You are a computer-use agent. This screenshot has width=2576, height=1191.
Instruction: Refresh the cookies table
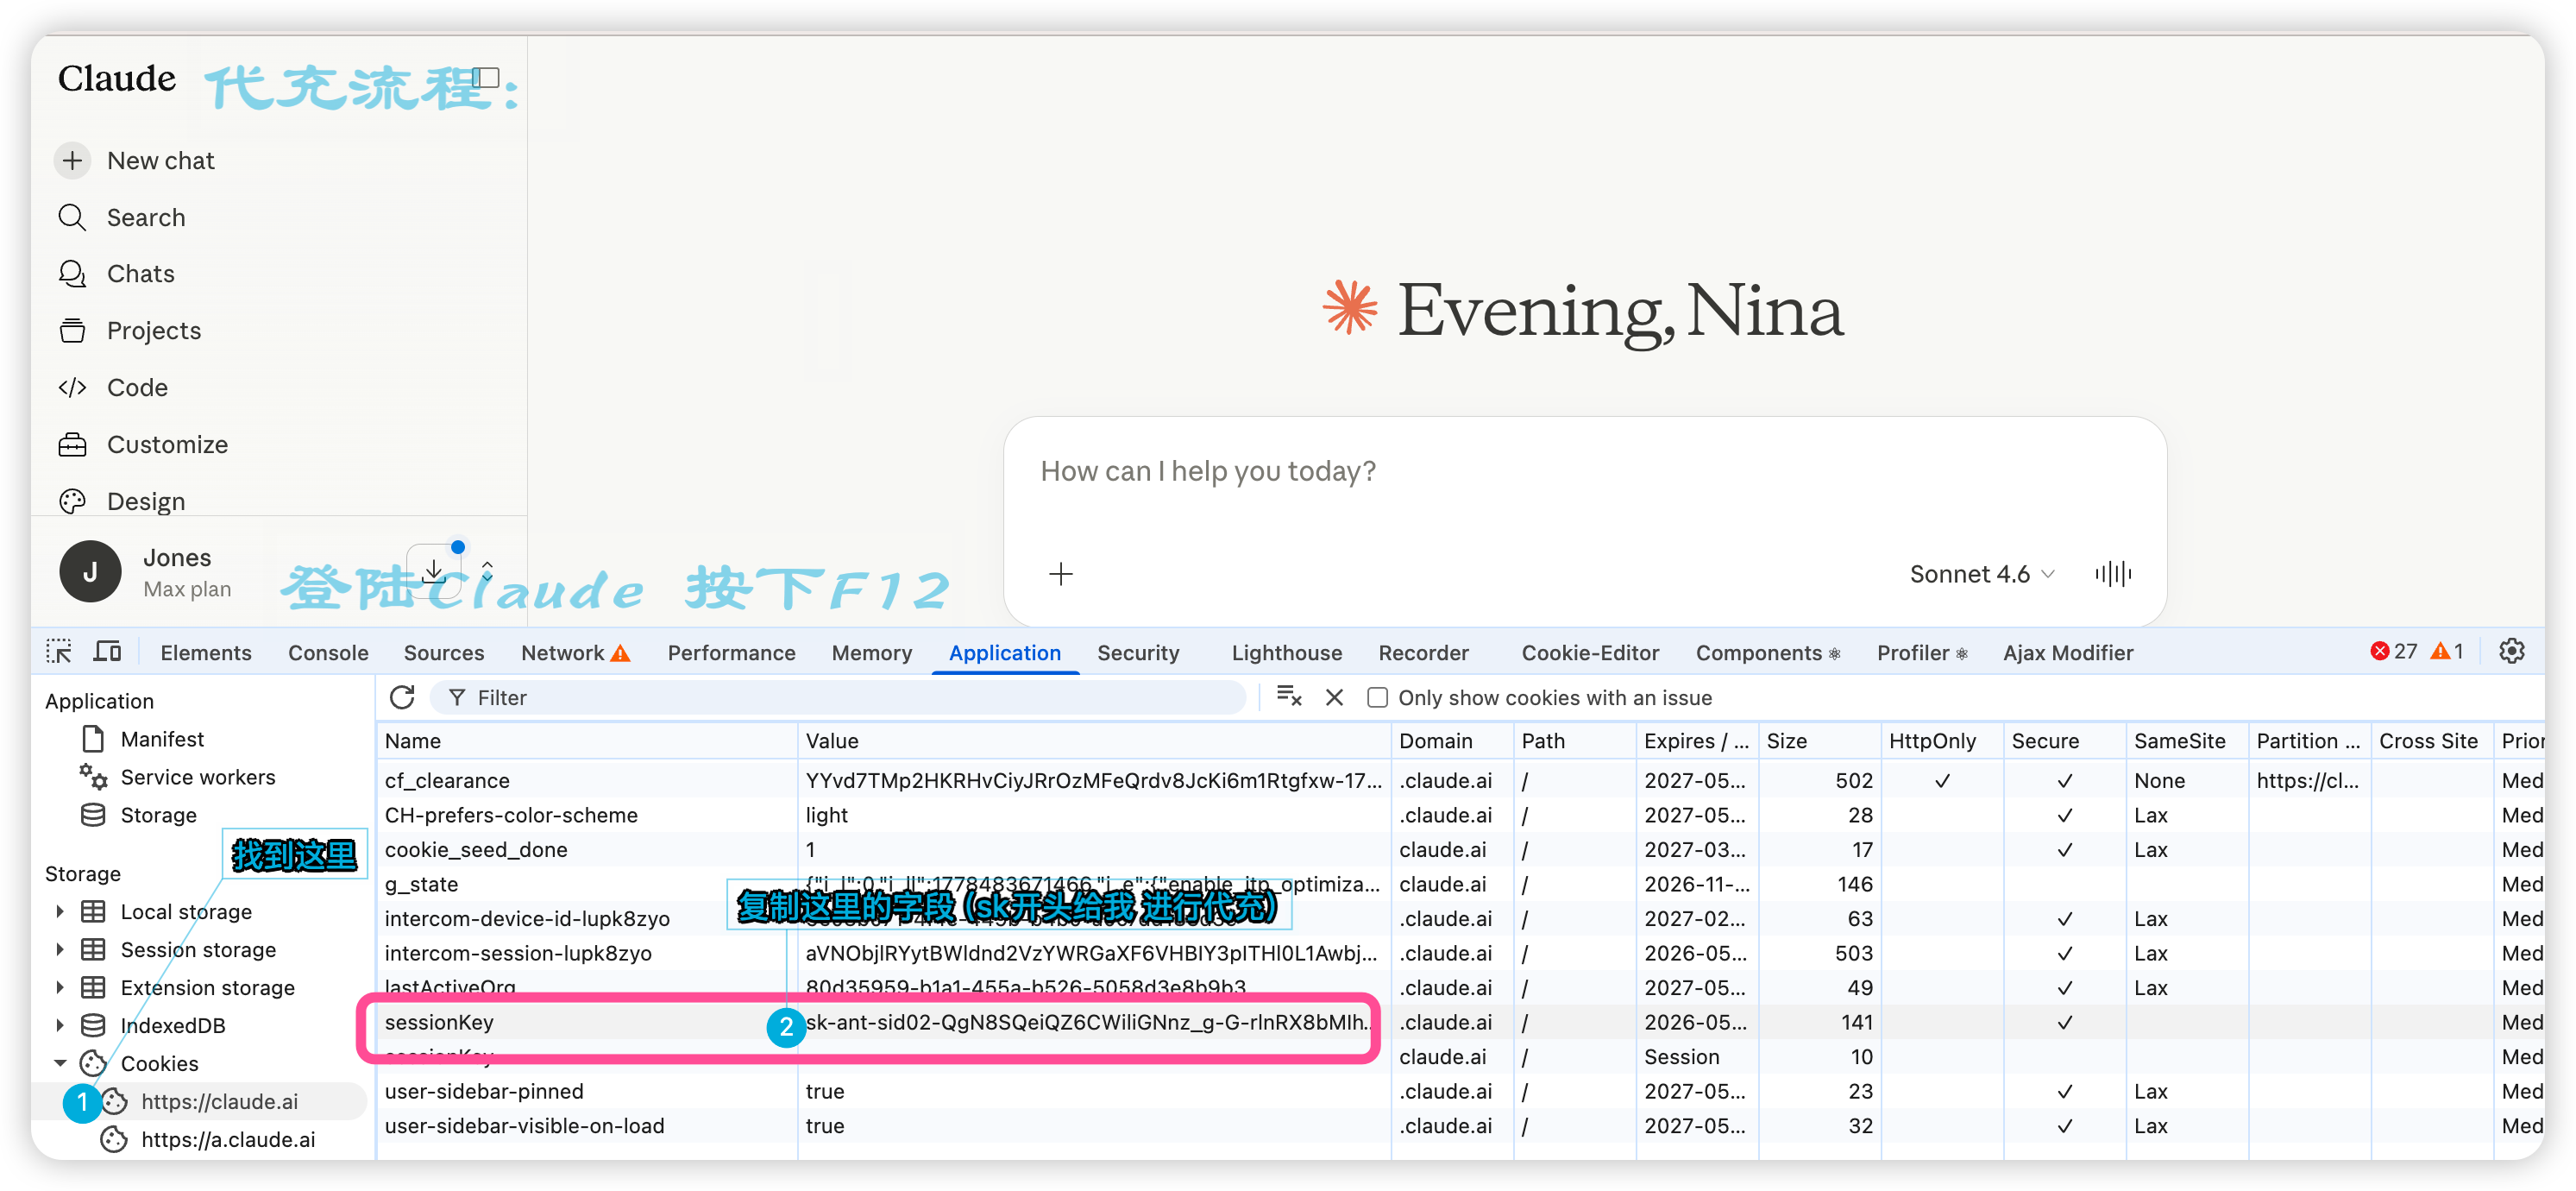point(402,697)
